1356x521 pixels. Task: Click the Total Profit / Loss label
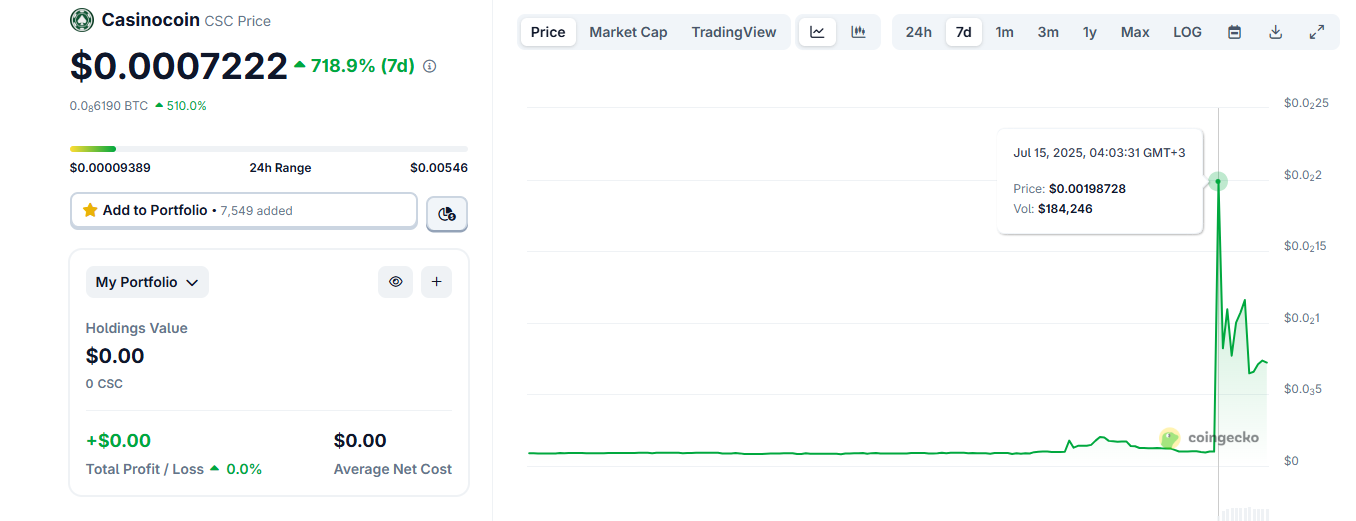click(x=145, y=469)
